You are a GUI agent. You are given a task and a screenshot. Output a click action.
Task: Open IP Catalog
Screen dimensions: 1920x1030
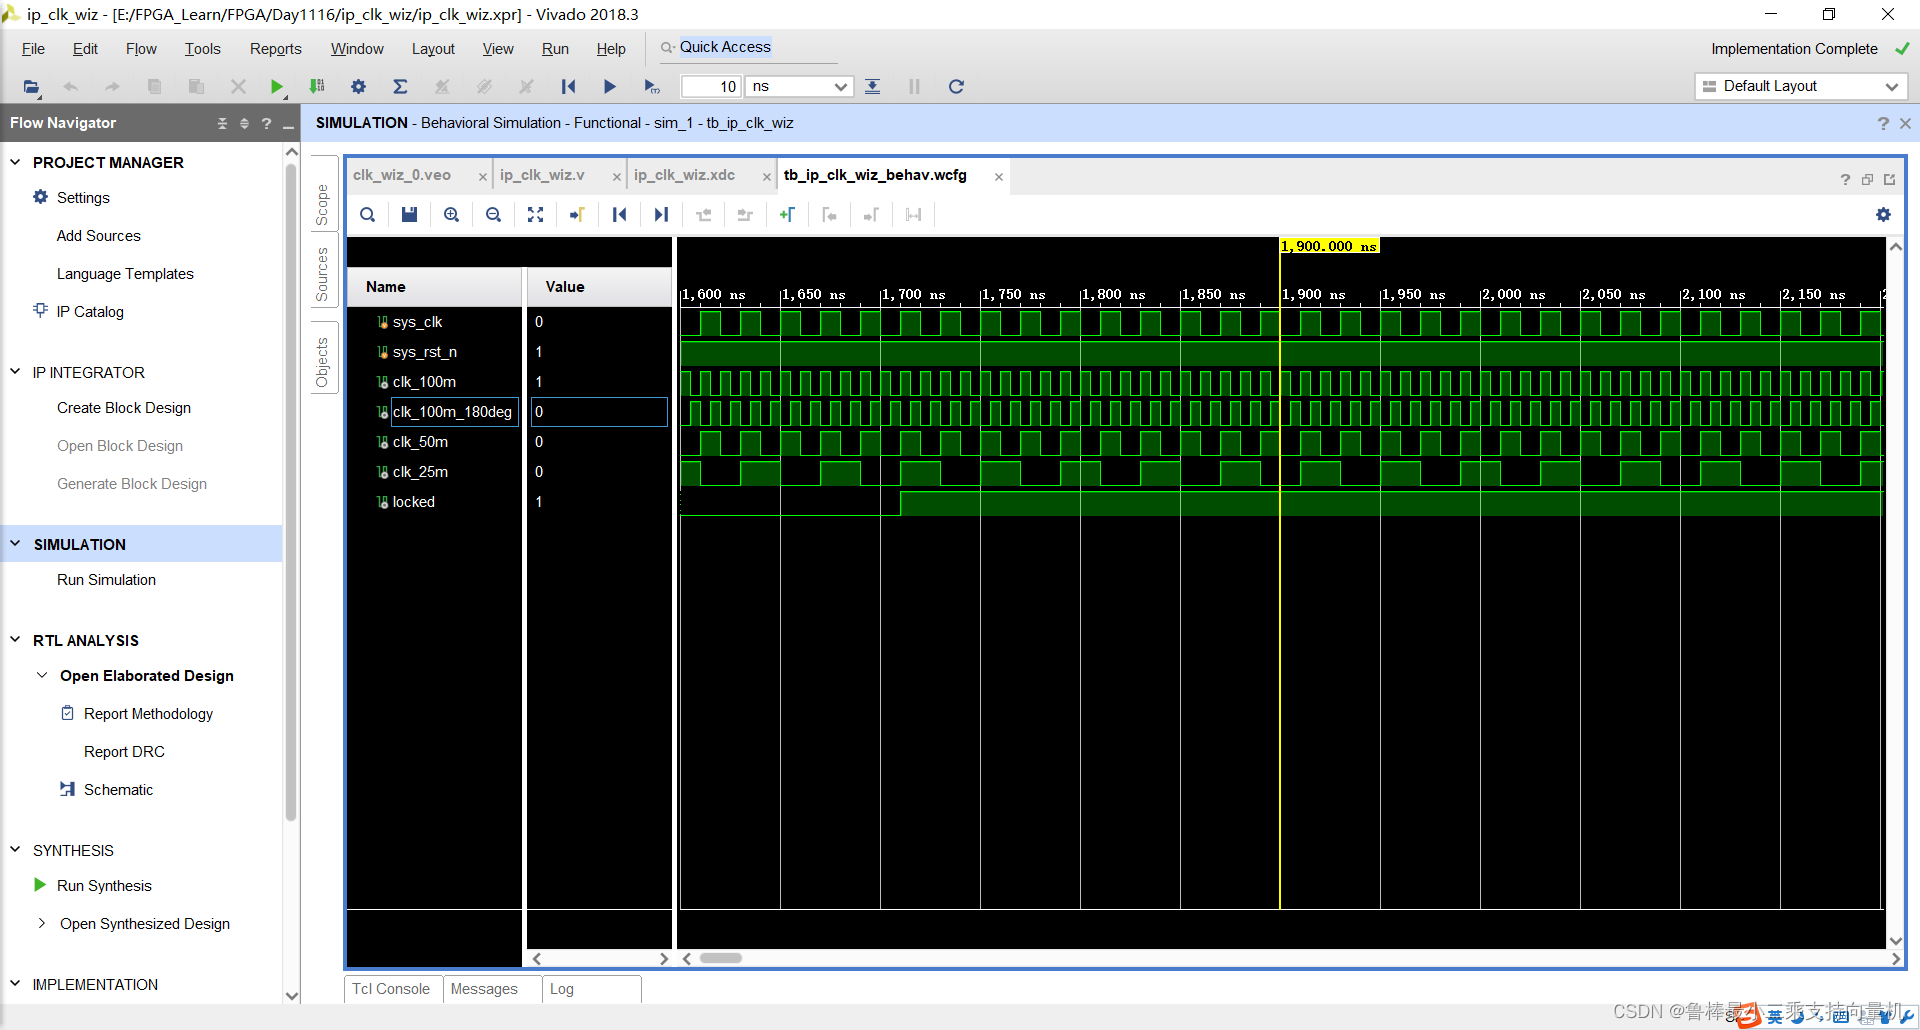90,312
